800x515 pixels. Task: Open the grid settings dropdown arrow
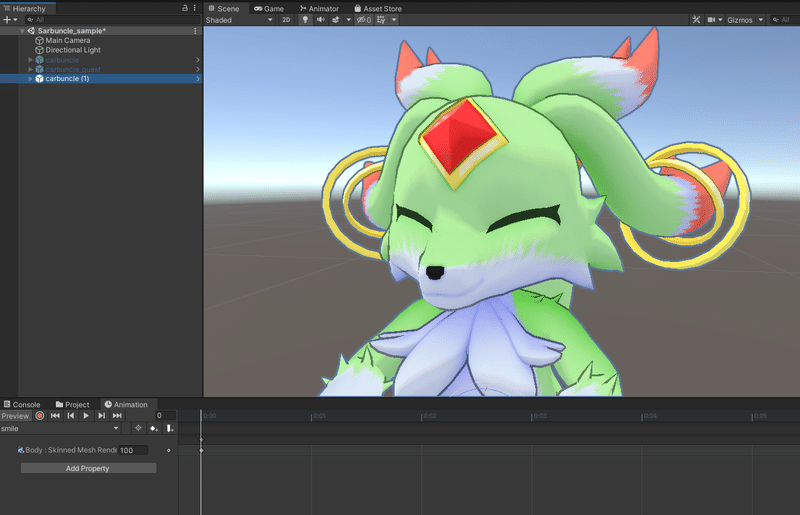click(x=394, y=20)
